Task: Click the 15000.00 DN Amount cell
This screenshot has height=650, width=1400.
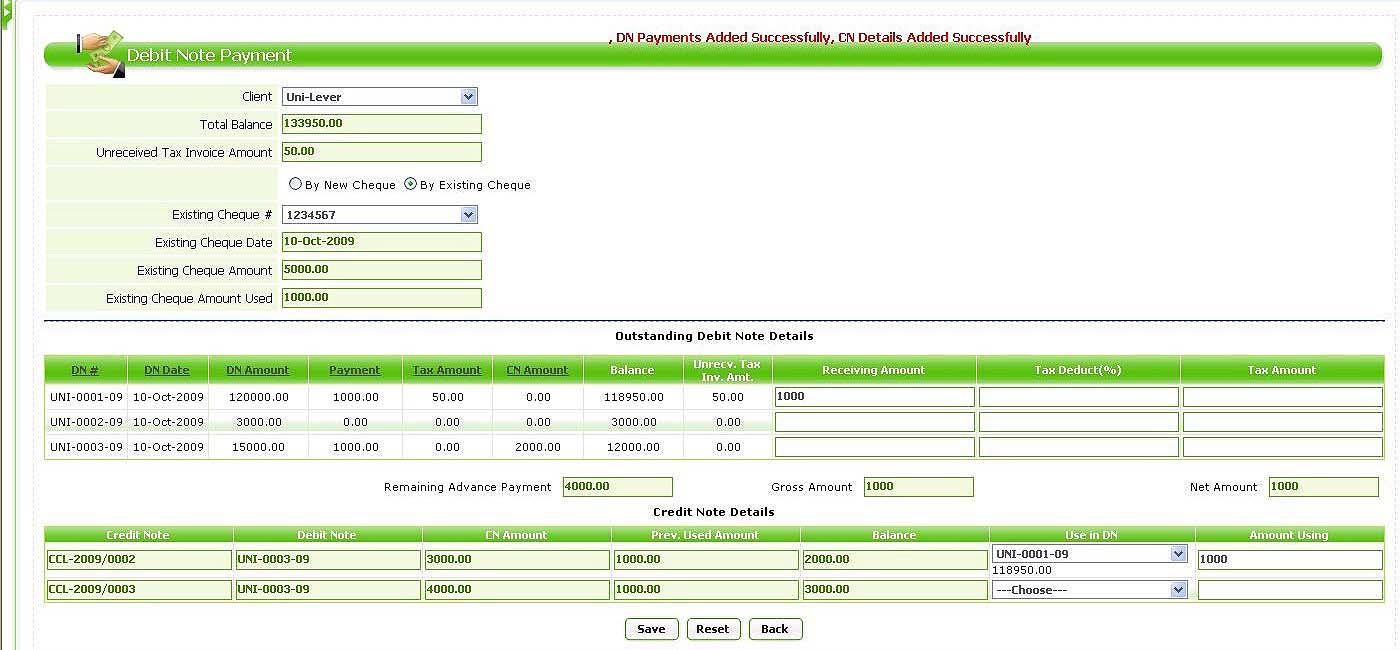Action: point(258,447)
